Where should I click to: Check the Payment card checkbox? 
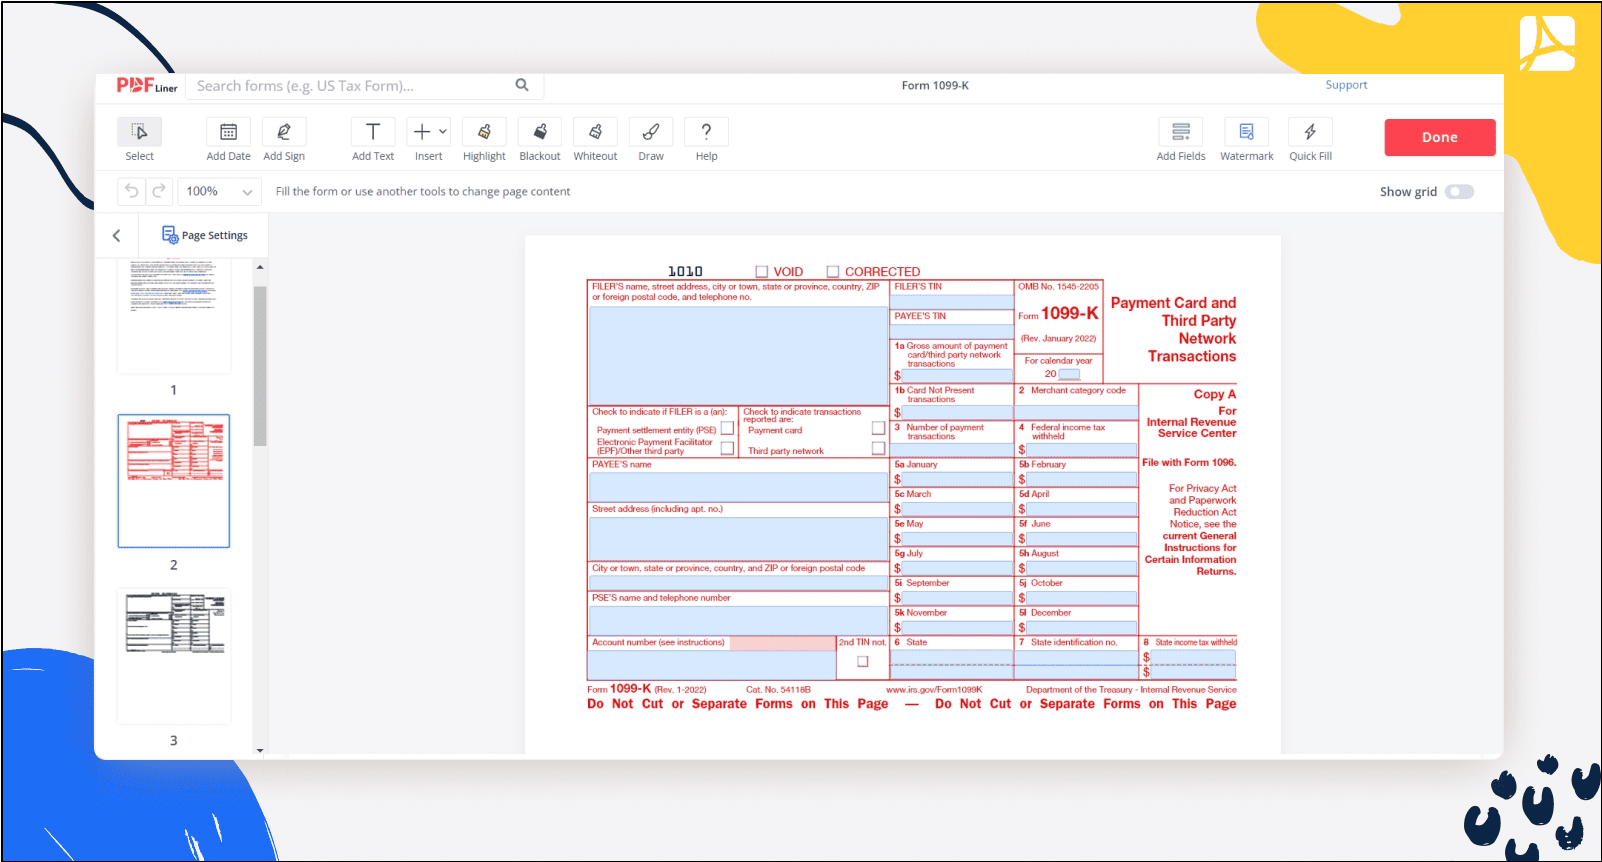click(879, 428)
